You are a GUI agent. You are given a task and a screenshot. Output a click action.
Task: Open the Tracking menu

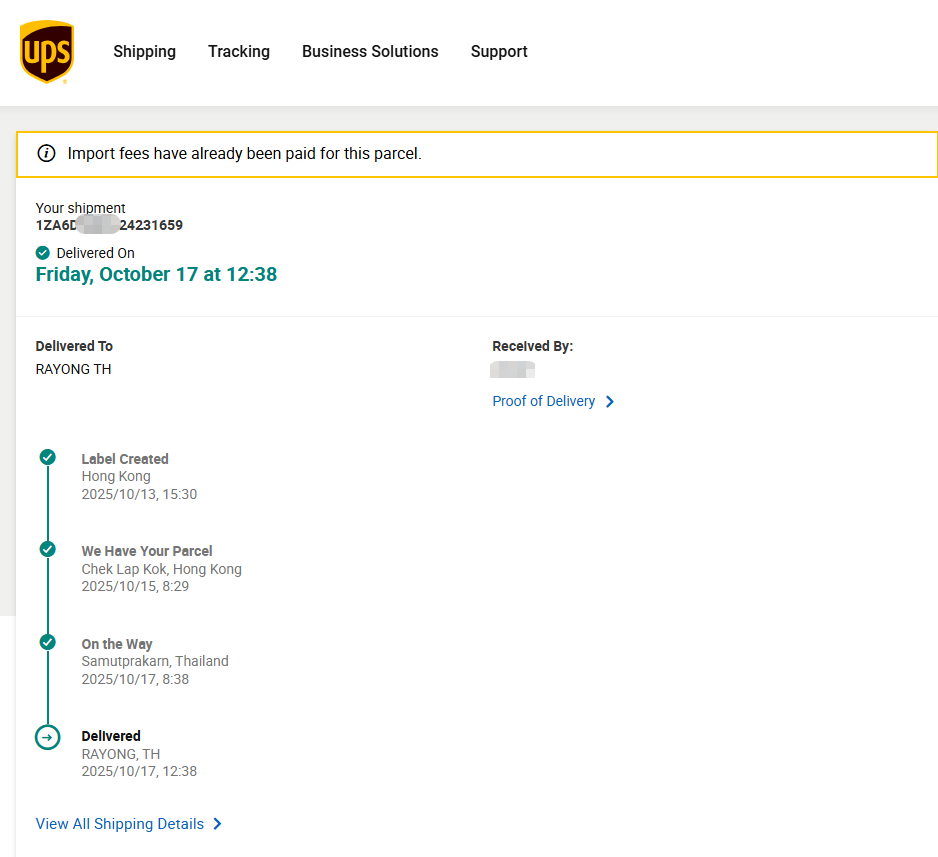(239, 52)
